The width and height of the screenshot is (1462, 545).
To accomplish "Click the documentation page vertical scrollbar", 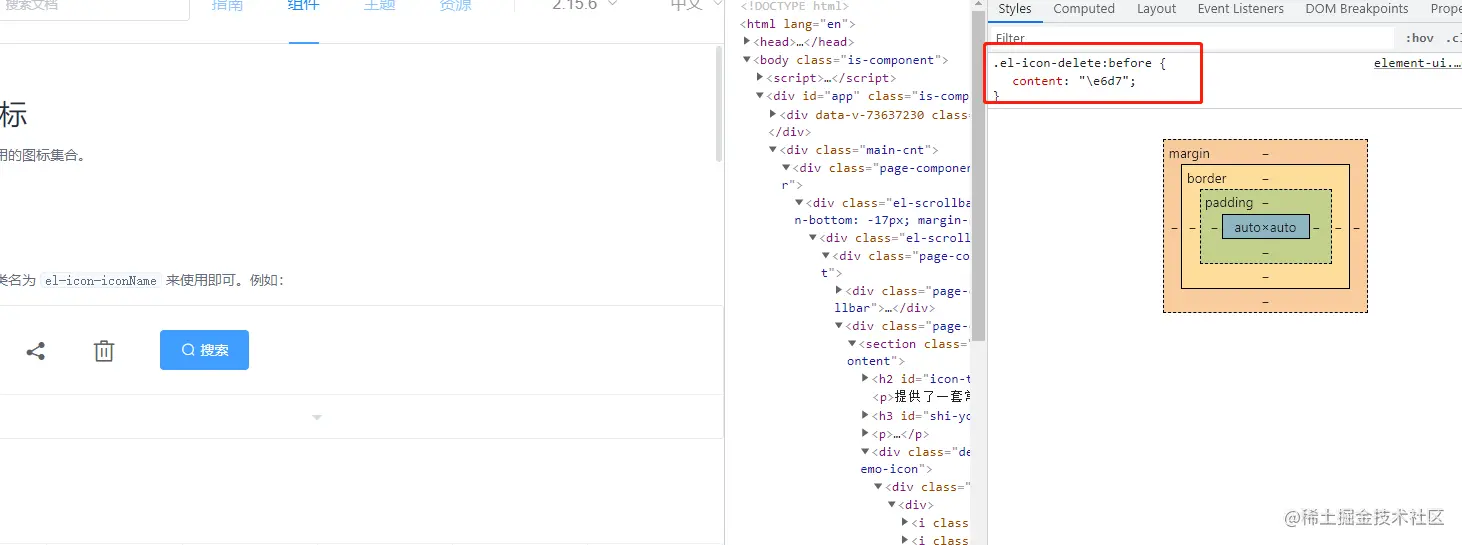I will tap(719, 104).
